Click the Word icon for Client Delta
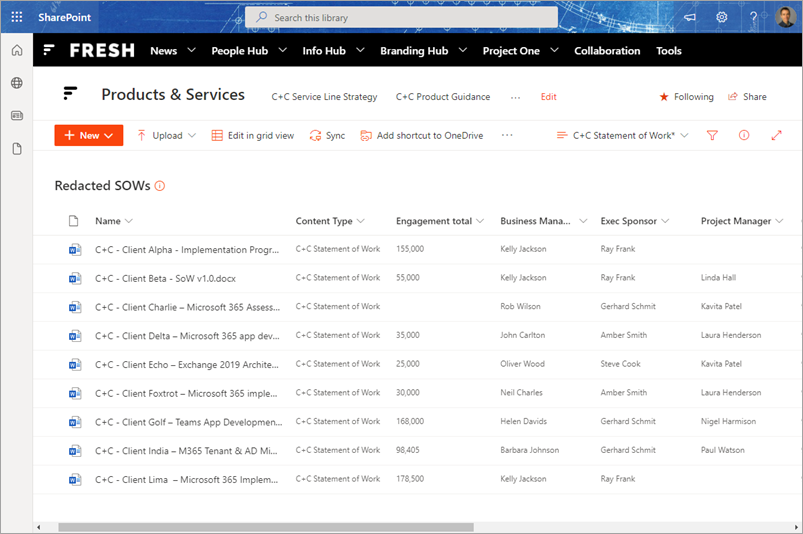The image size is (803, 534). click(x=75, y=336)
